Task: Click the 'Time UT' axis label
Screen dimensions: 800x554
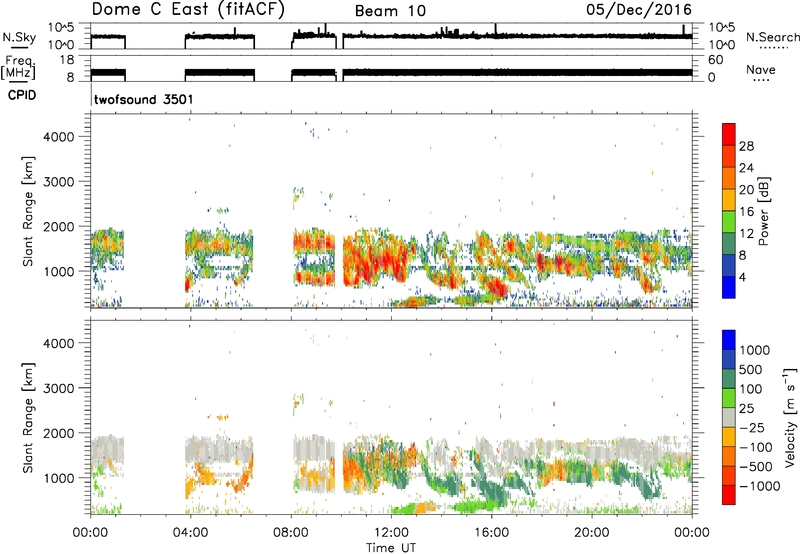Action: click(391, 548)
